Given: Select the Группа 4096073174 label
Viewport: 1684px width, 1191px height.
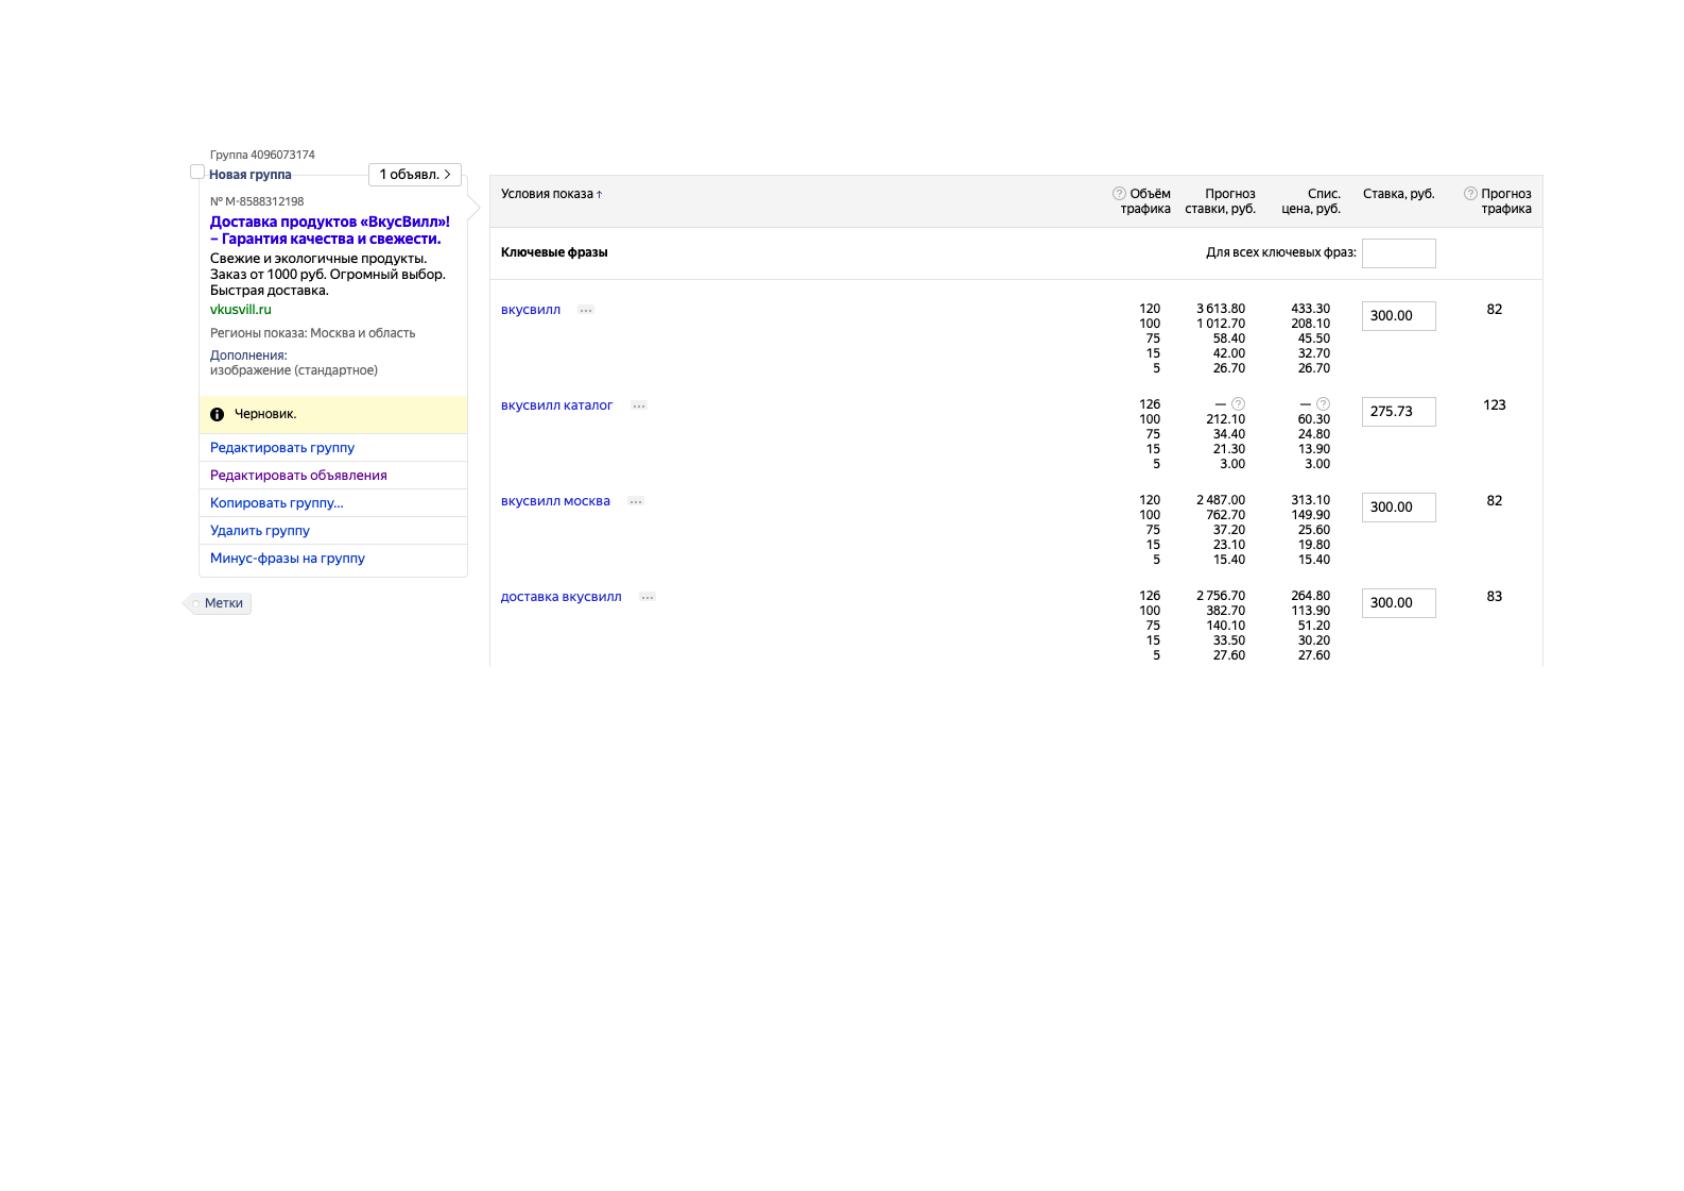Looking at the screenshot, I should tap(262, 155).
